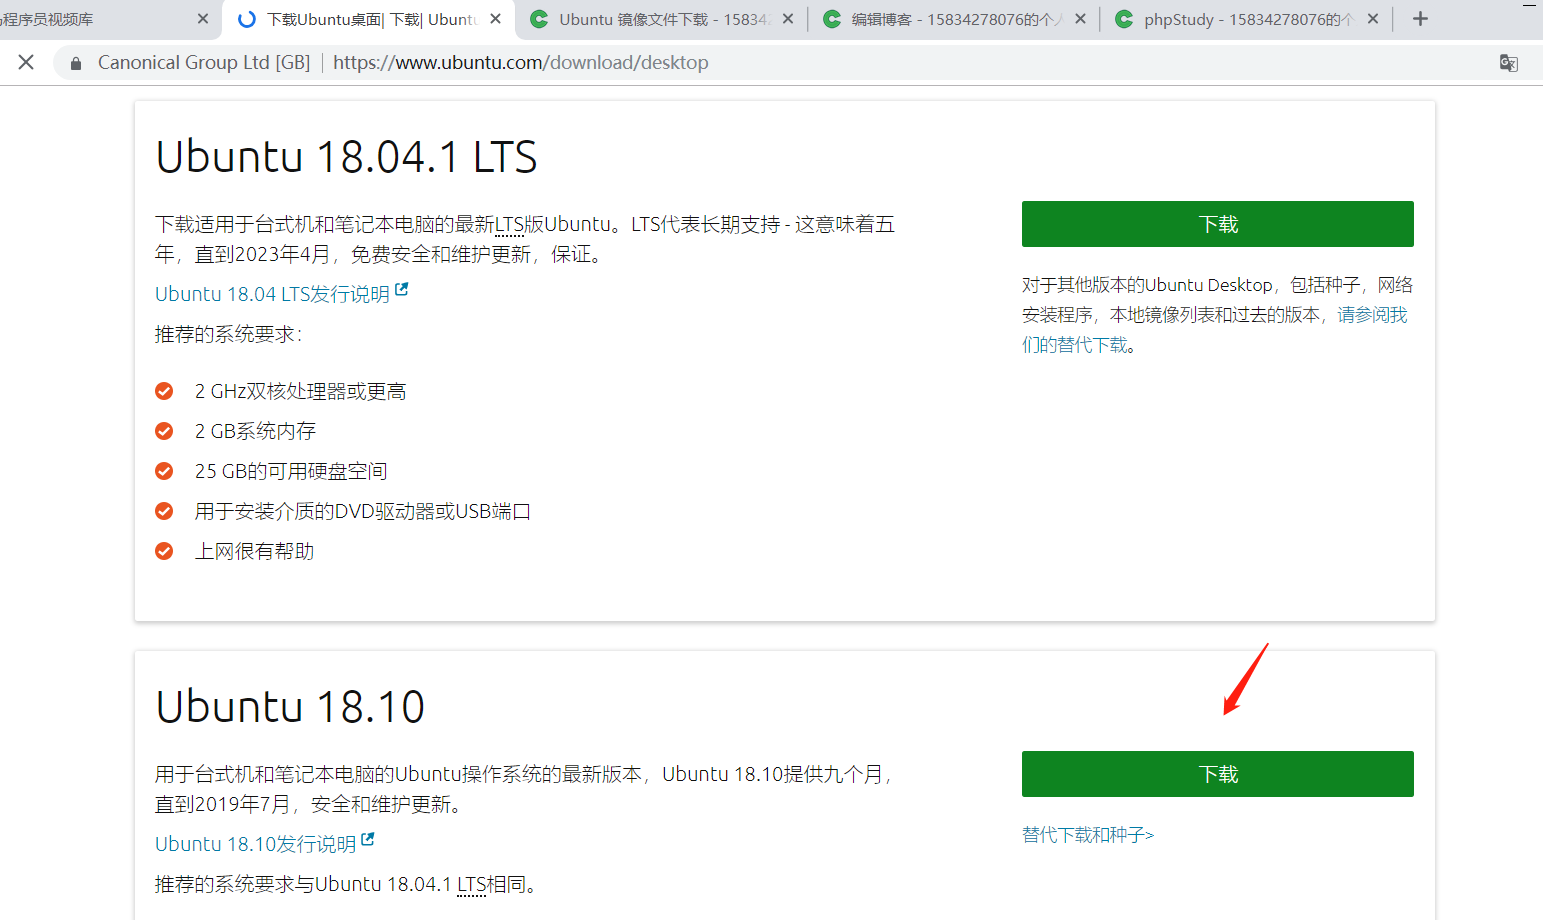
Task: Click the Ubuntu 18.04.1 LTS heading
Action: [347, 157]
